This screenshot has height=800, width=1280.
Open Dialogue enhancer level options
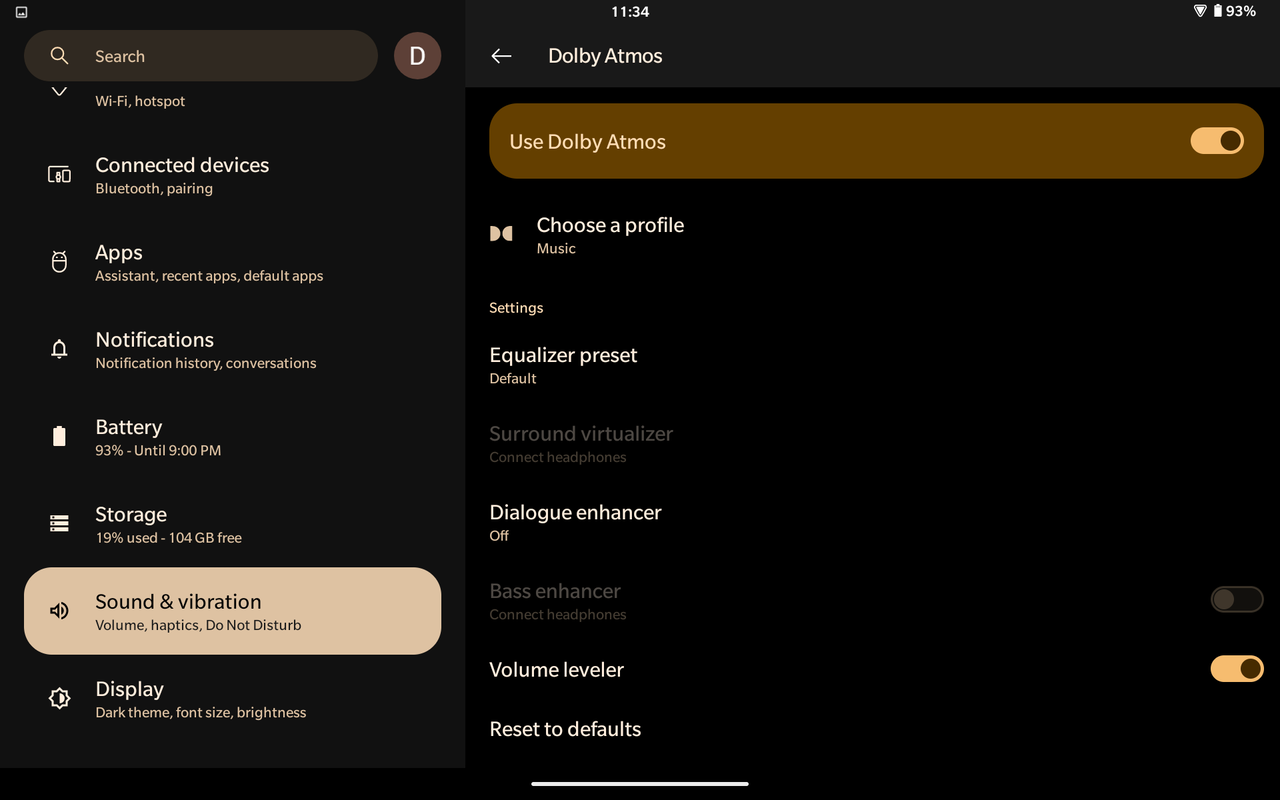coord(575,522)
